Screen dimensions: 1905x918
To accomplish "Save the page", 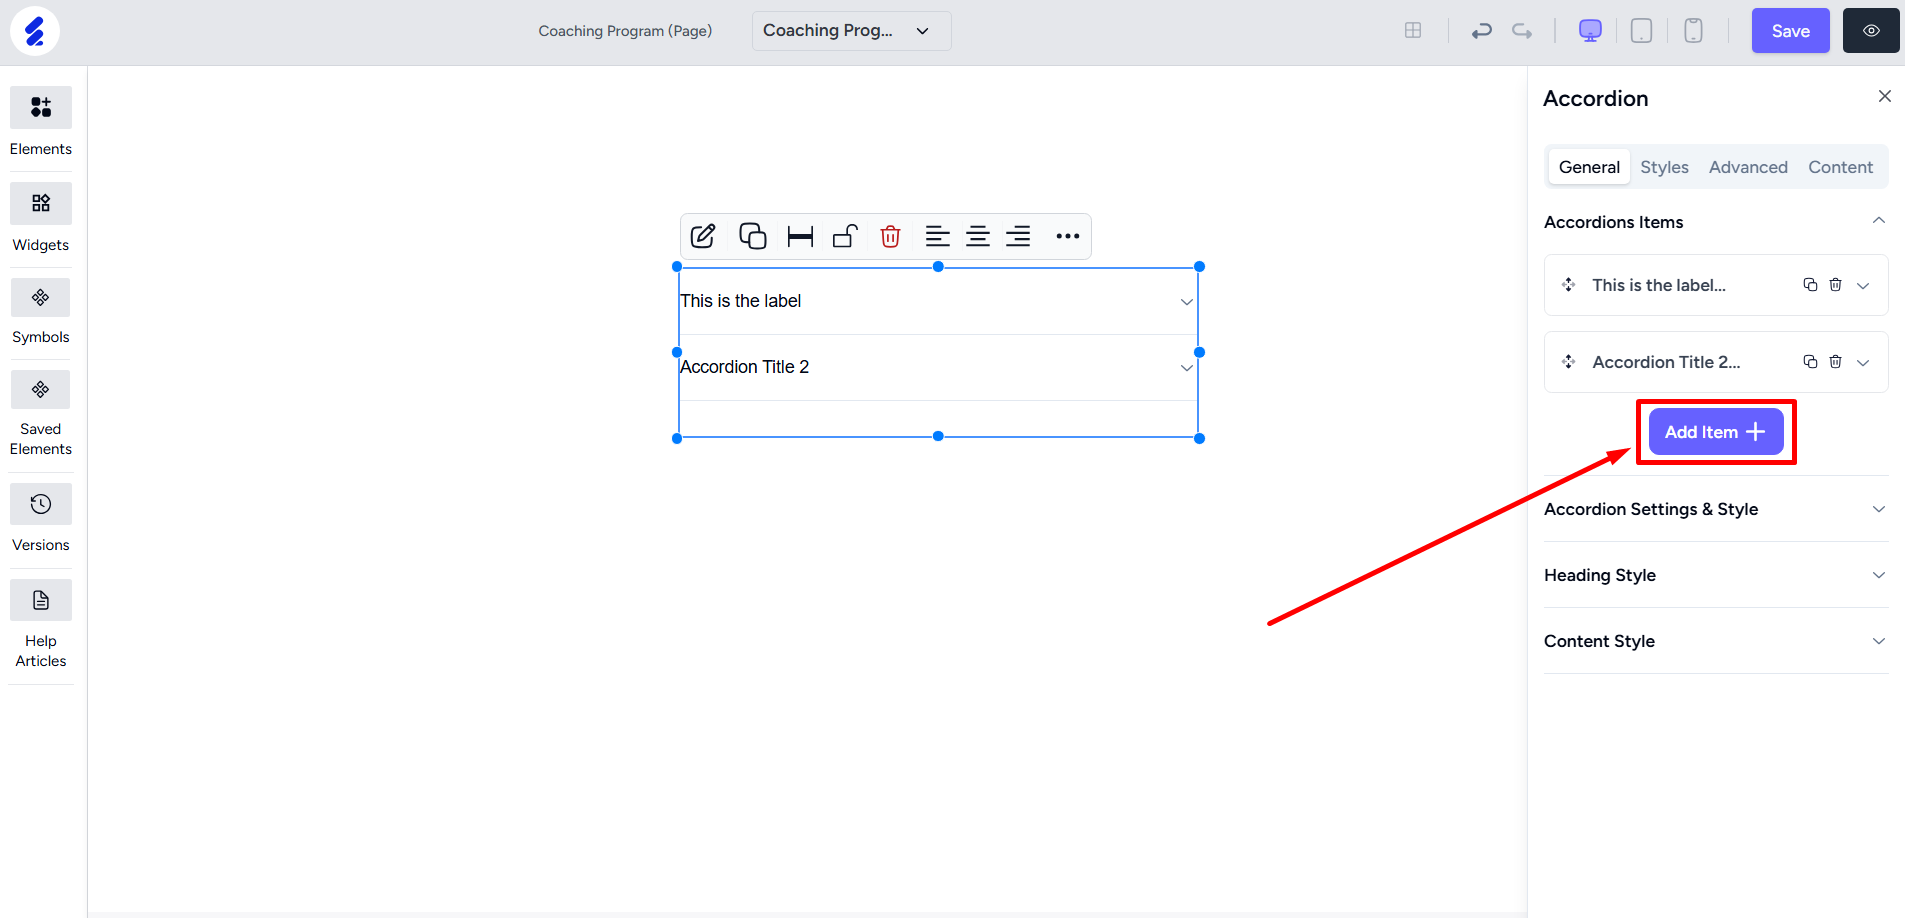I will (x=1790, y=31).
